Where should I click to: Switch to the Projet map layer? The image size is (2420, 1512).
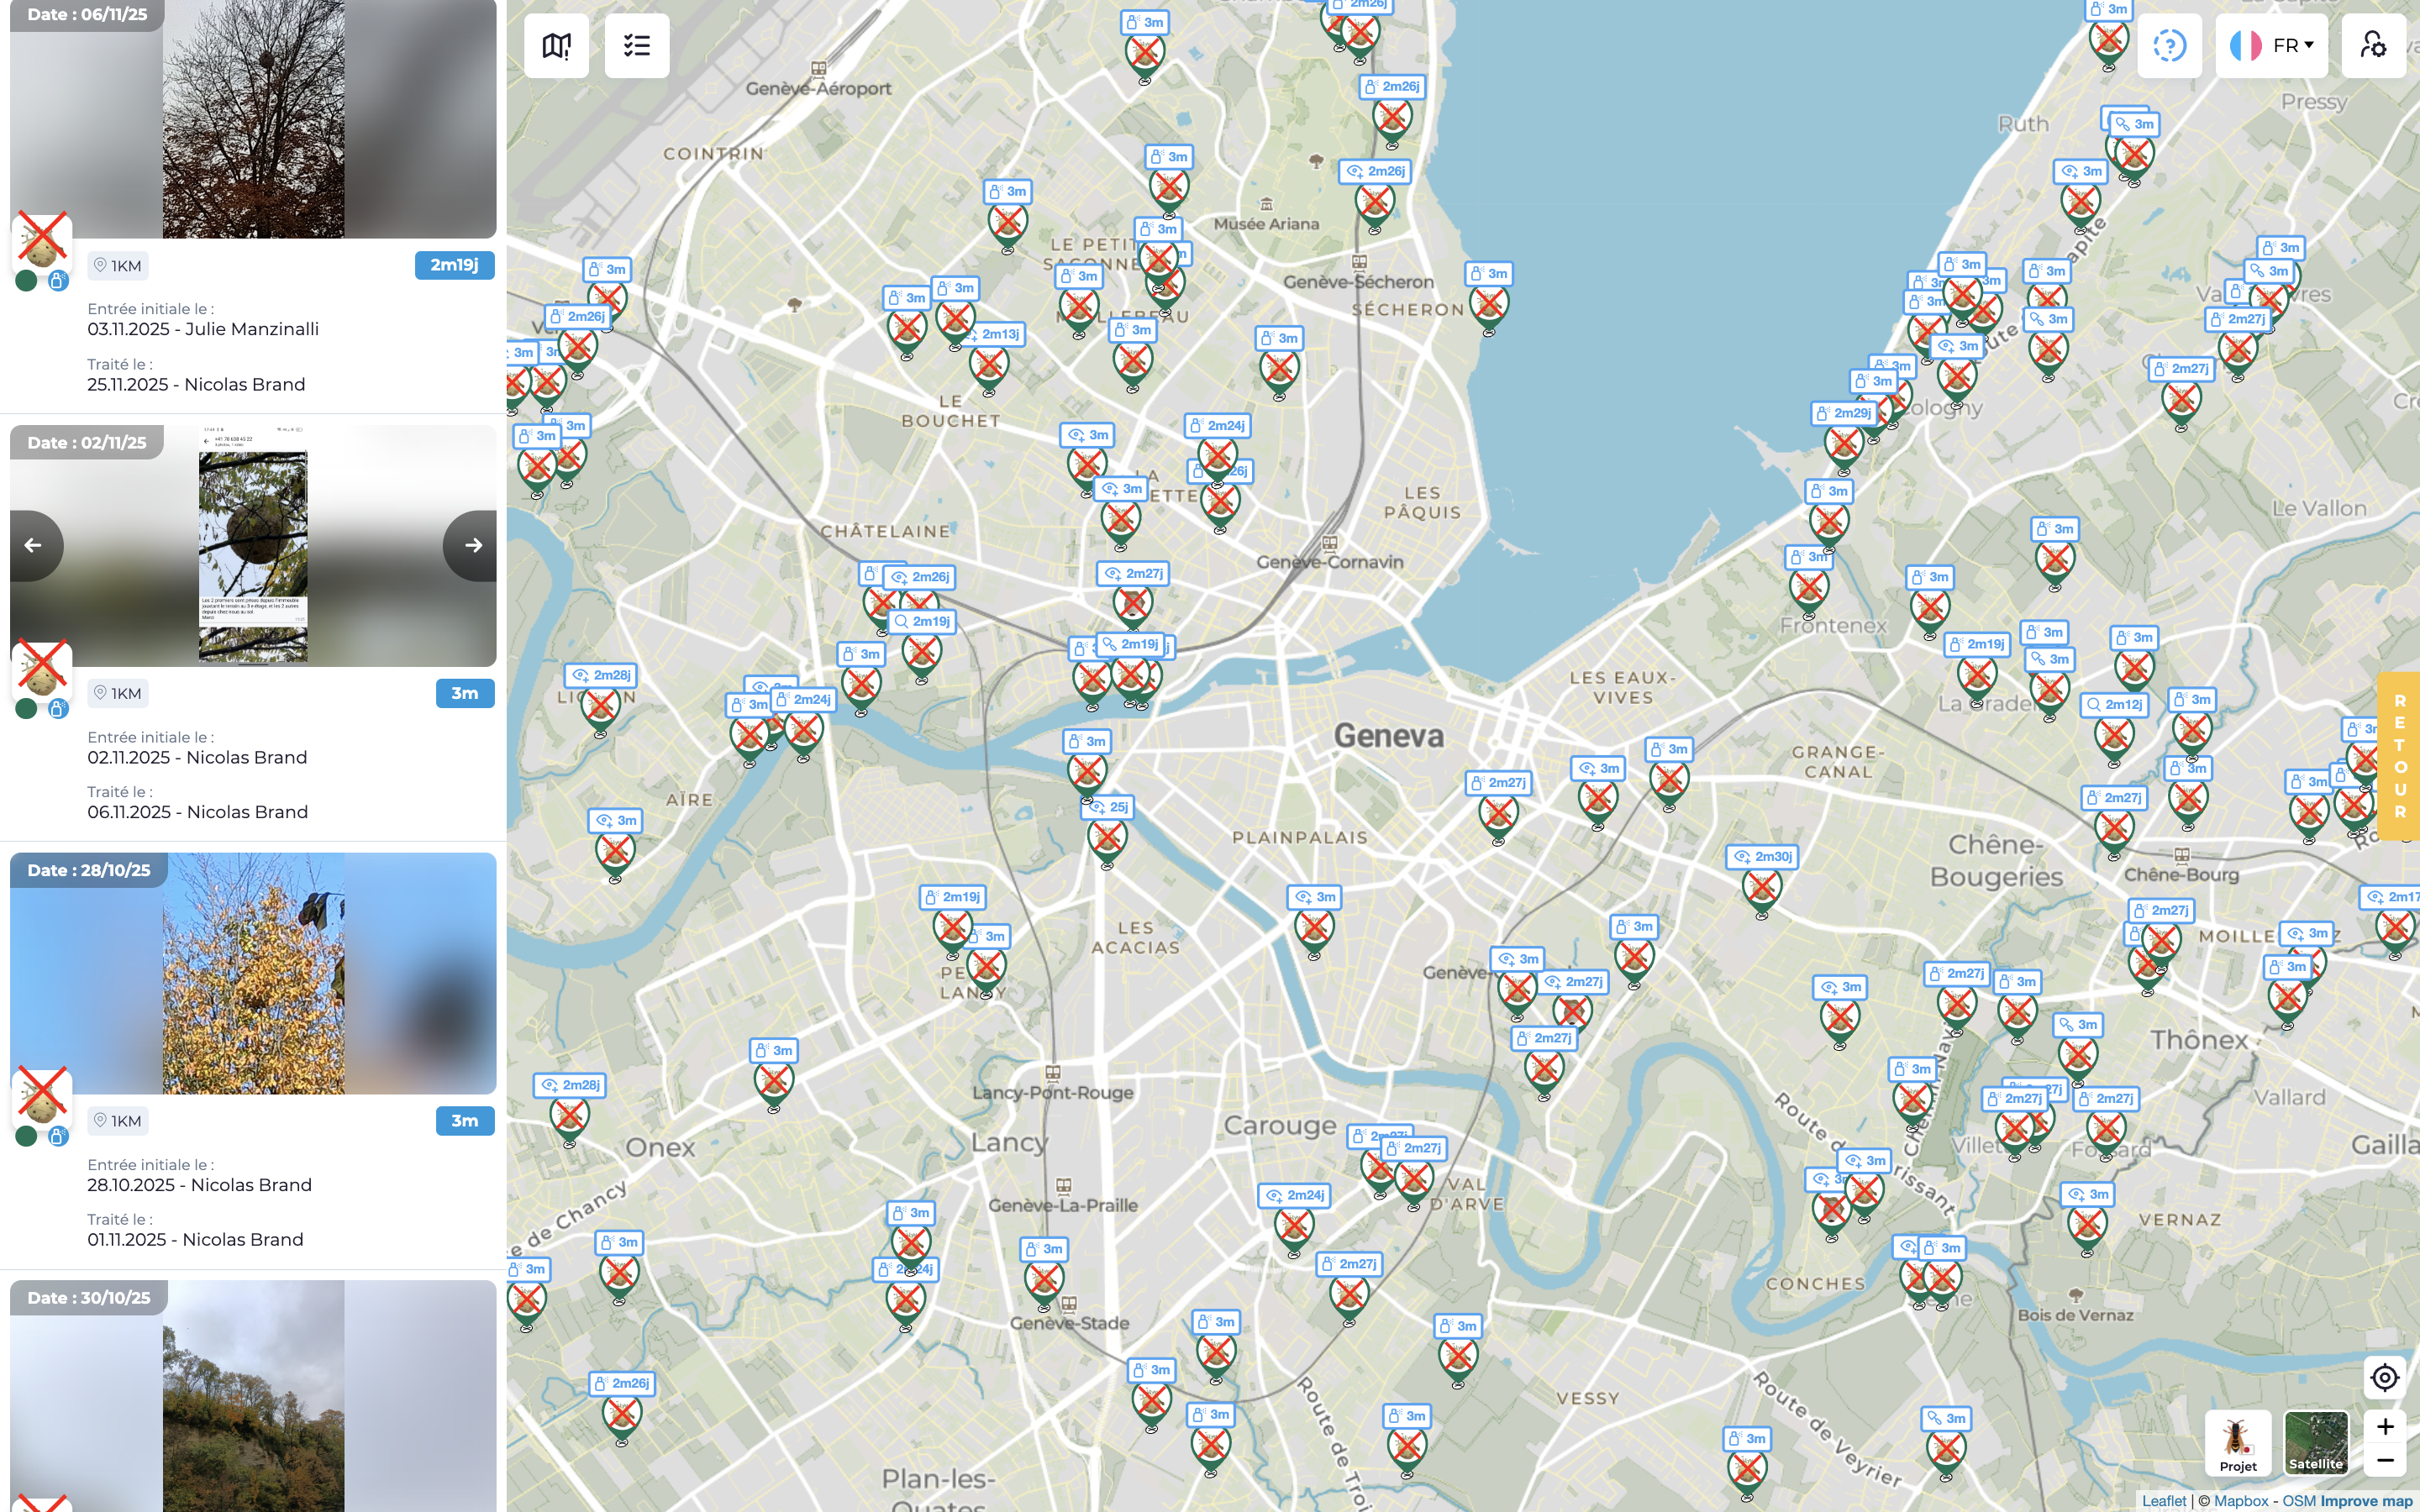coord(2237,1442)
